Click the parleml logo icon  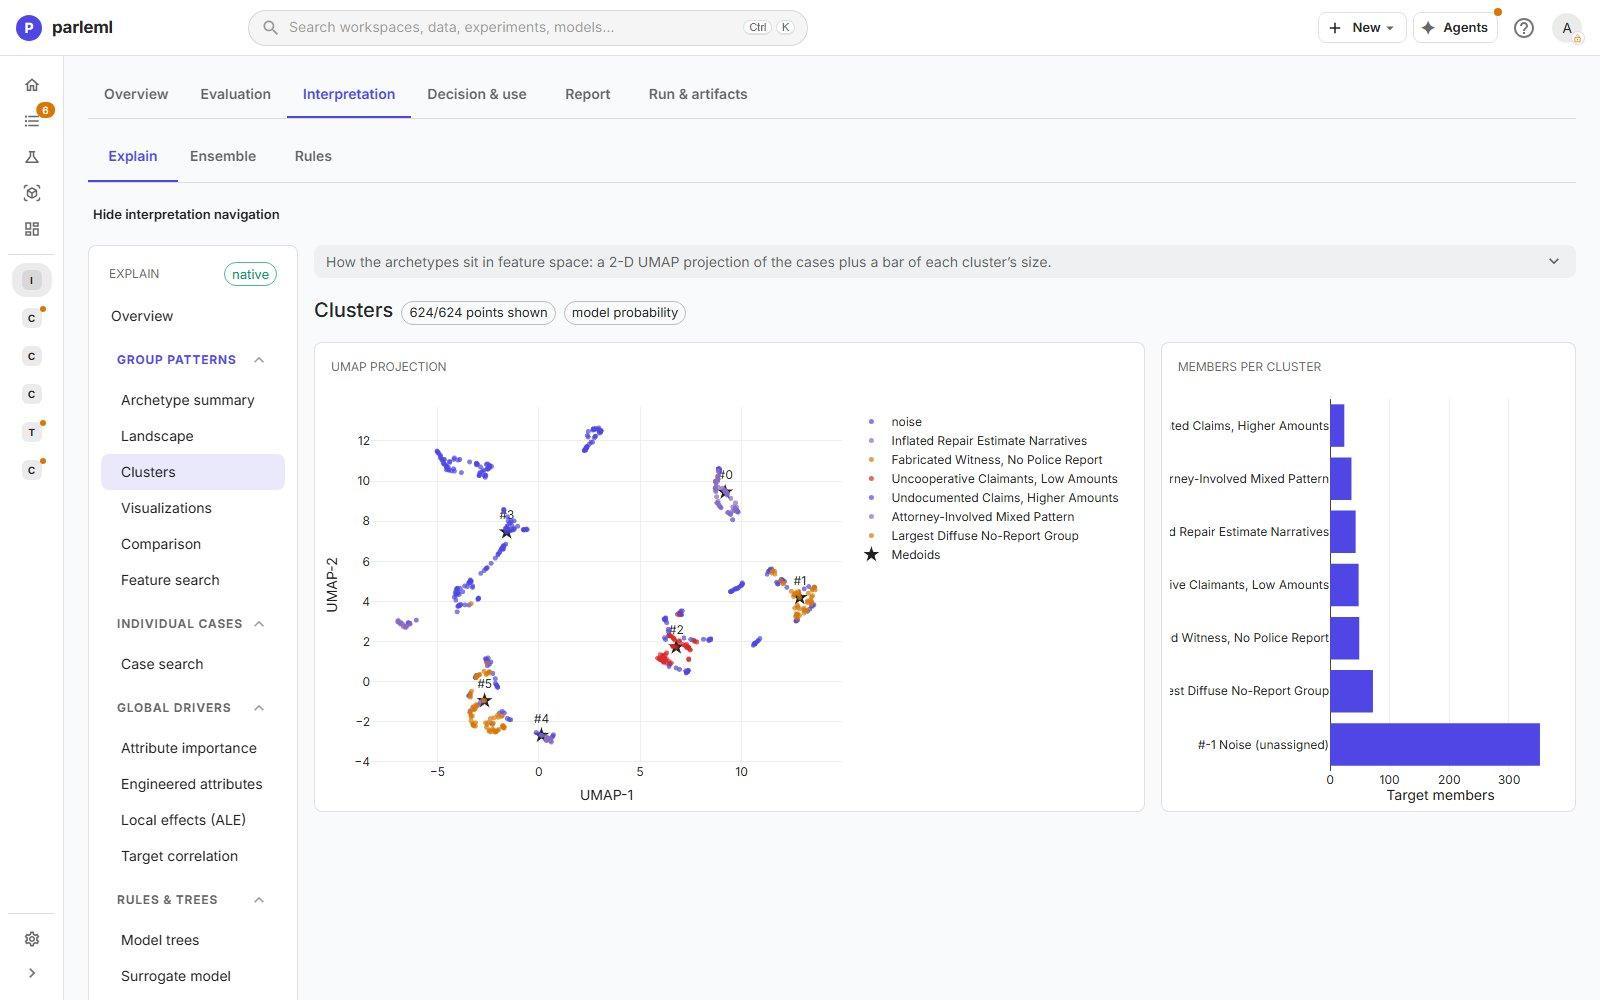click(29, 28)
